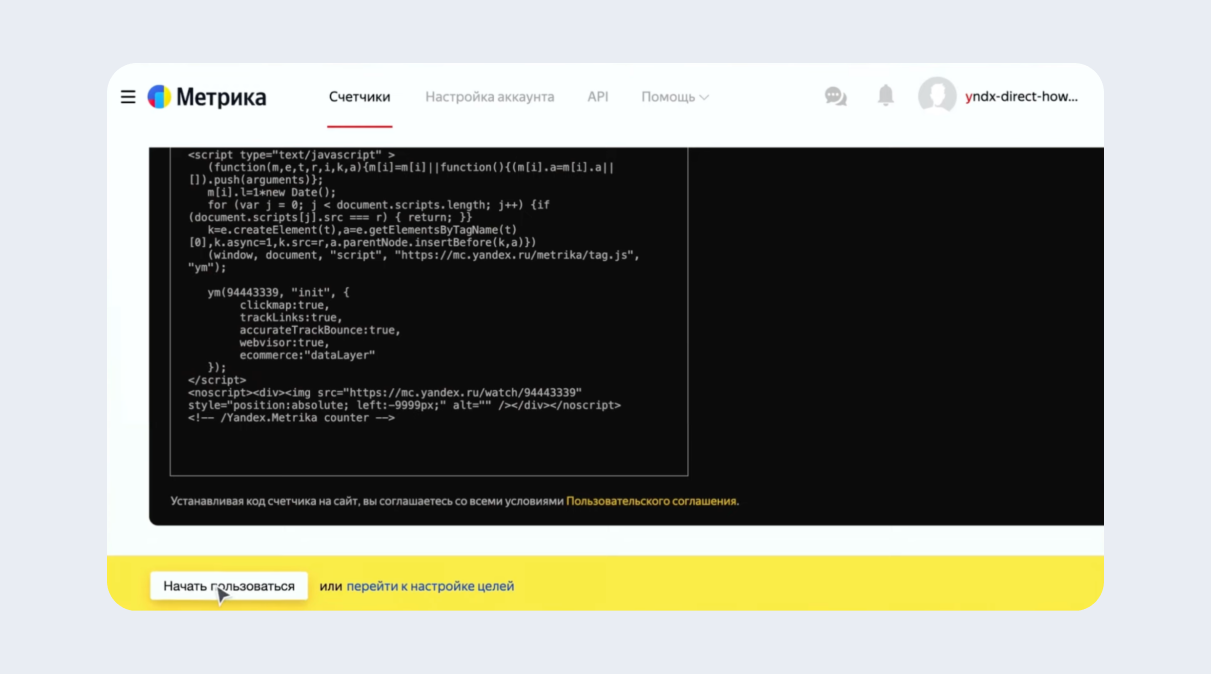Click the accurateTrackBounce:true code line
The image size is (1211, 674).
(320, 330)
